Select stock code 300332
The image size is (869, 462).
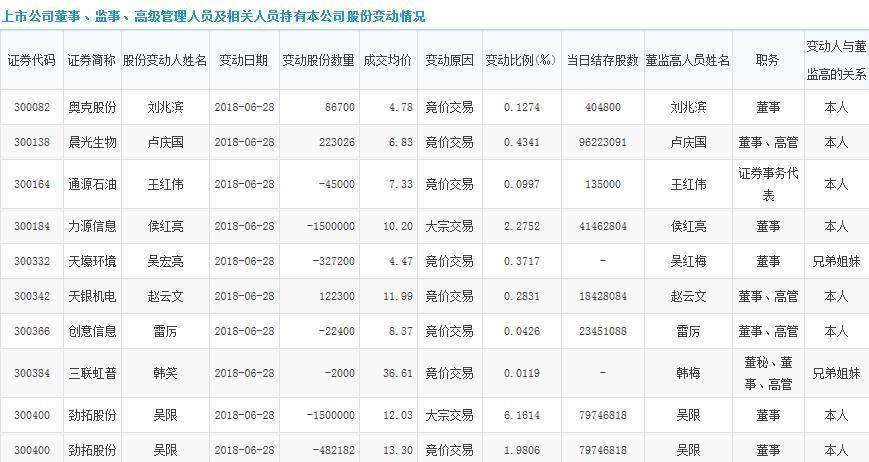click(x=32, y=261)
